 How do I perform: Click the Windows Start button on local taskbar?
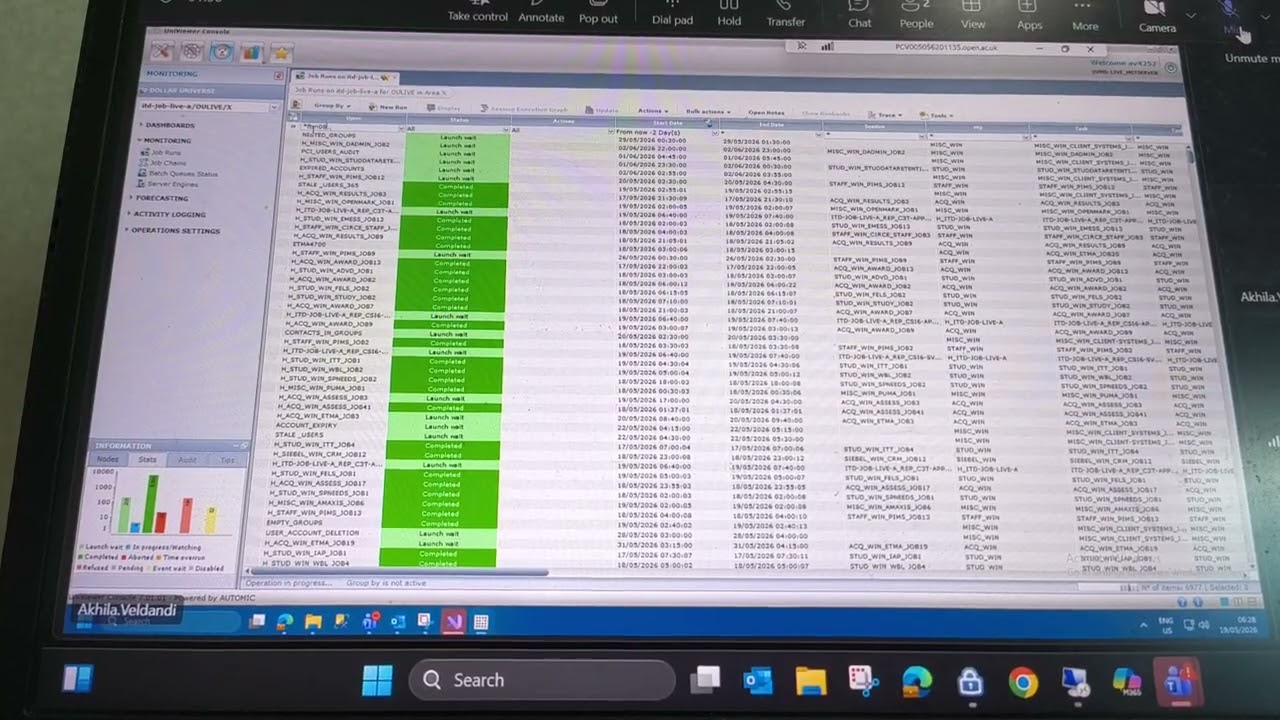coord(377,681)
